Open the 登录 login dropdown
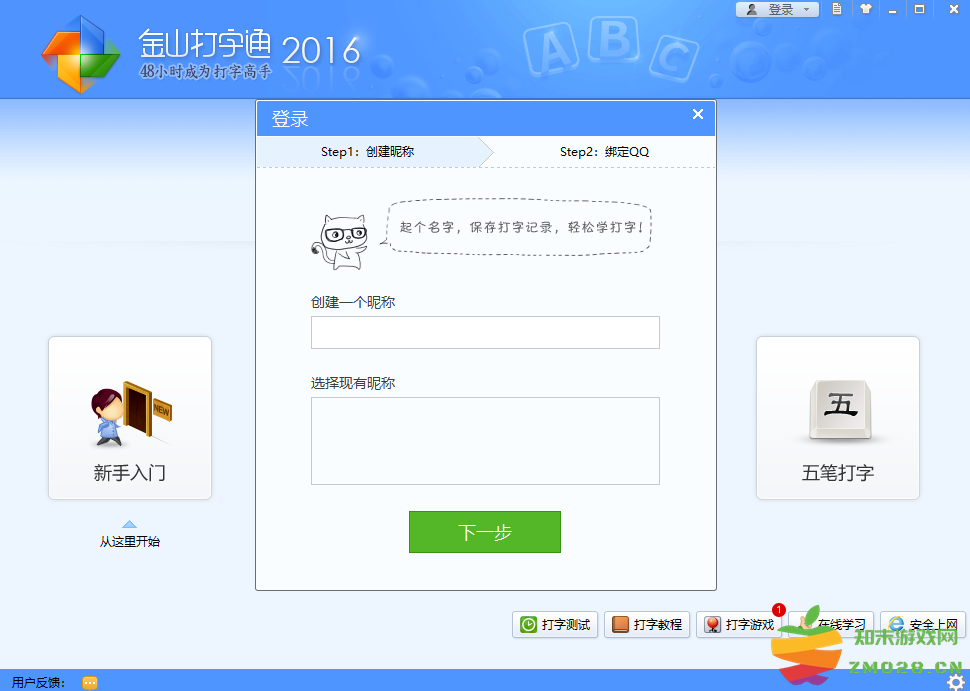Image resolution: width=970 pixels, height=691 pixels. coord(777,9)
